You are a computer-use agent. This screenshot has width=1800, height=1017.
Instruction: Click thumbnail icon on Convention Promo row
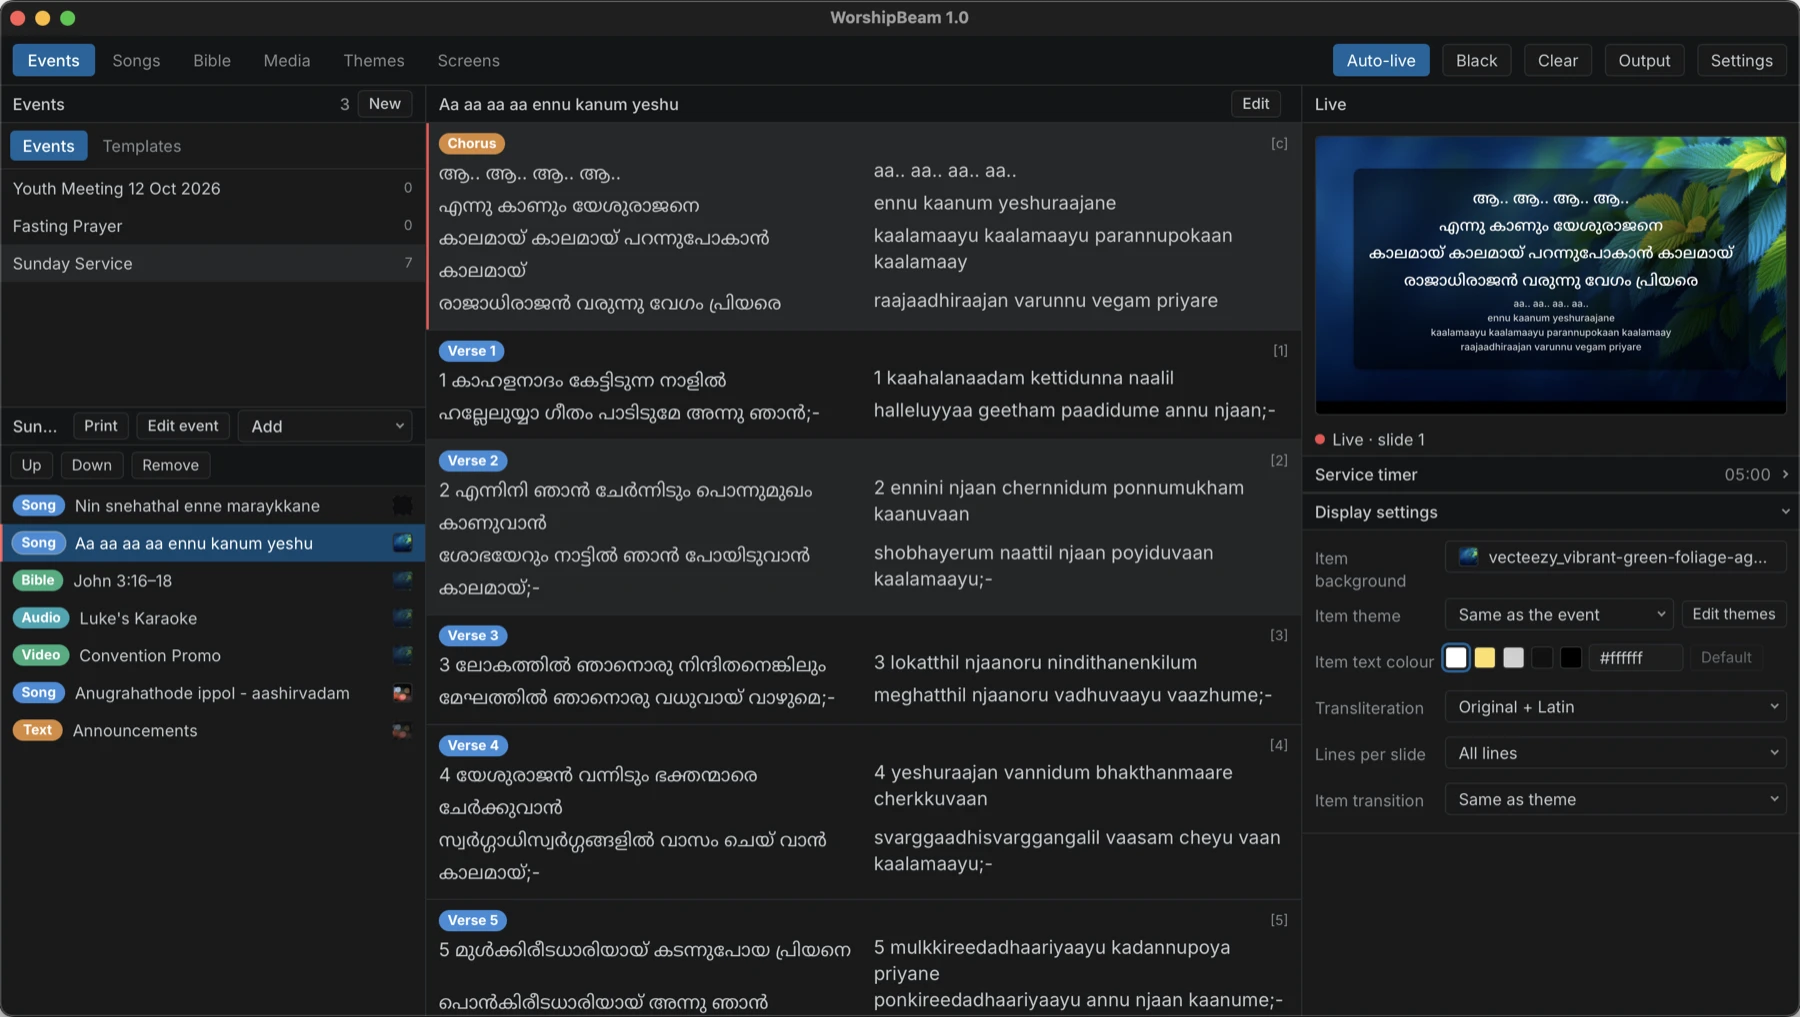point(402,655)
